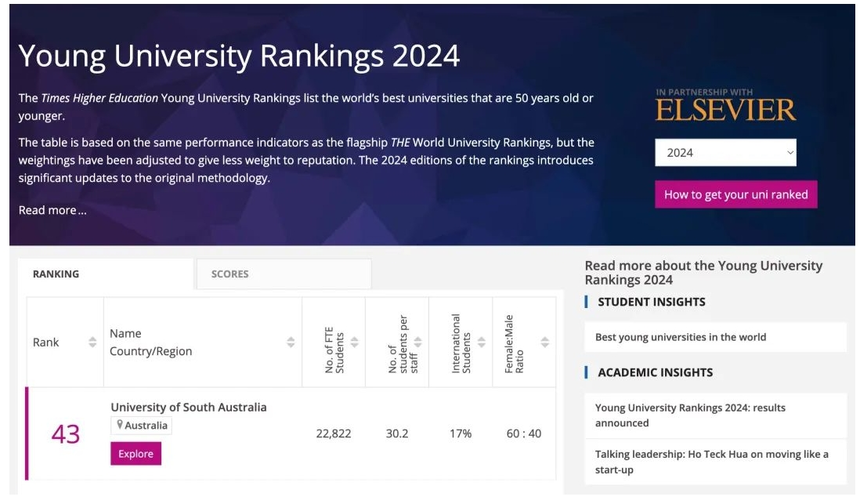The height and width of the screenshot is (504, 860).
Task: Open University of South Australia link
Action: pos(189,407)
